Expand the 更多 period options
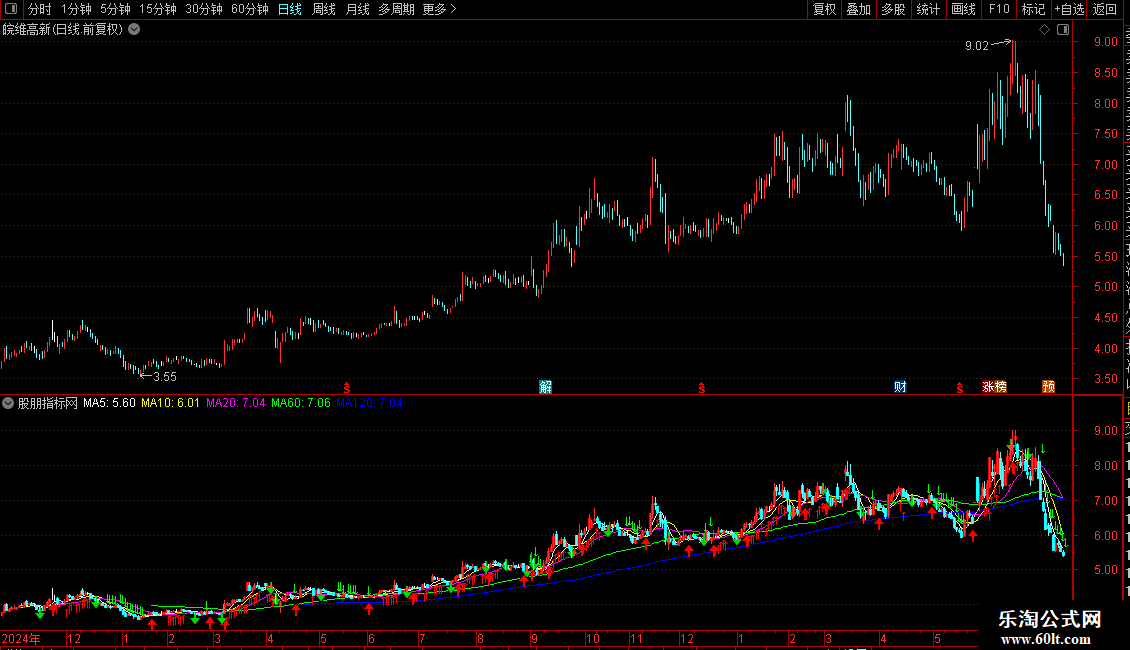 pos(440,9)
